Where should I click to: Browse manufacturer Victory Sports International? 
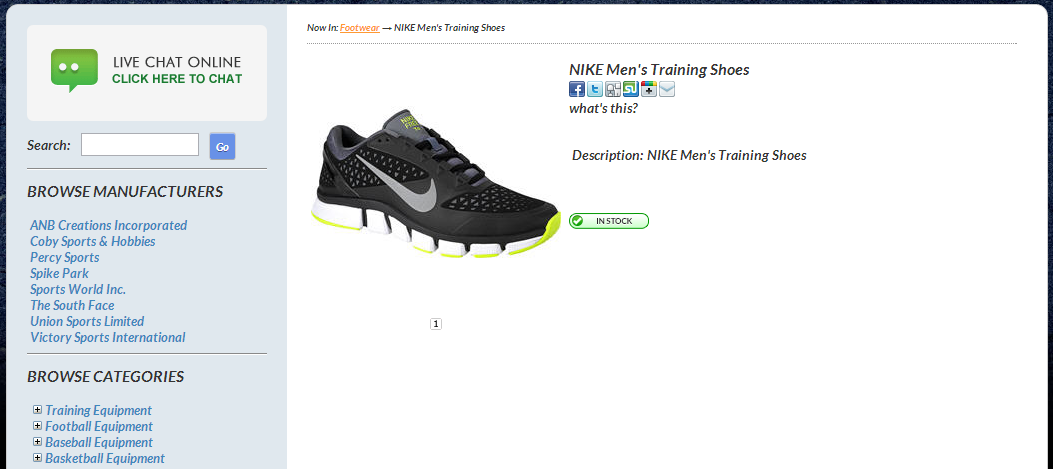[108, 338]
